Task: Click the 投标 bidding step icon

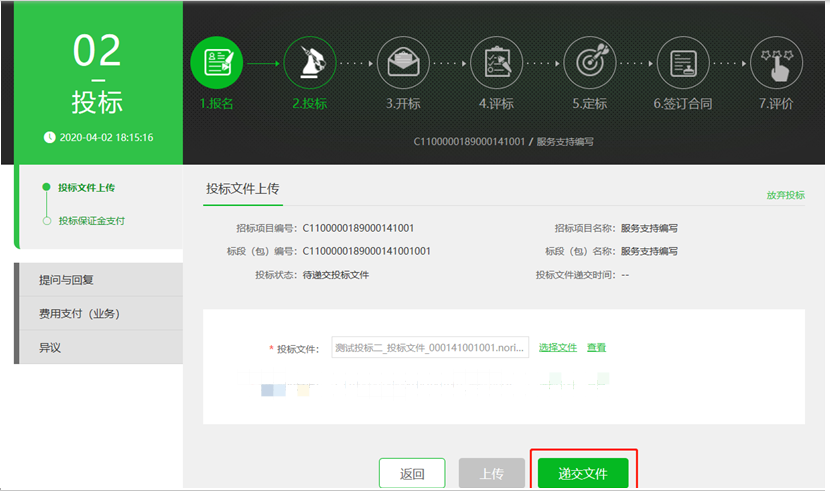Action: tap(310, 62)
